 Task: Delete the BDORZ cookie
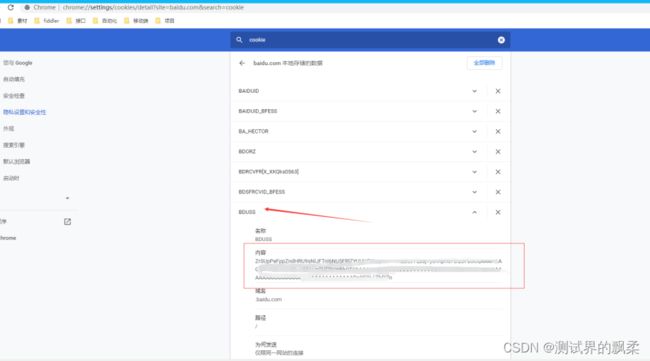coord(498,152)
